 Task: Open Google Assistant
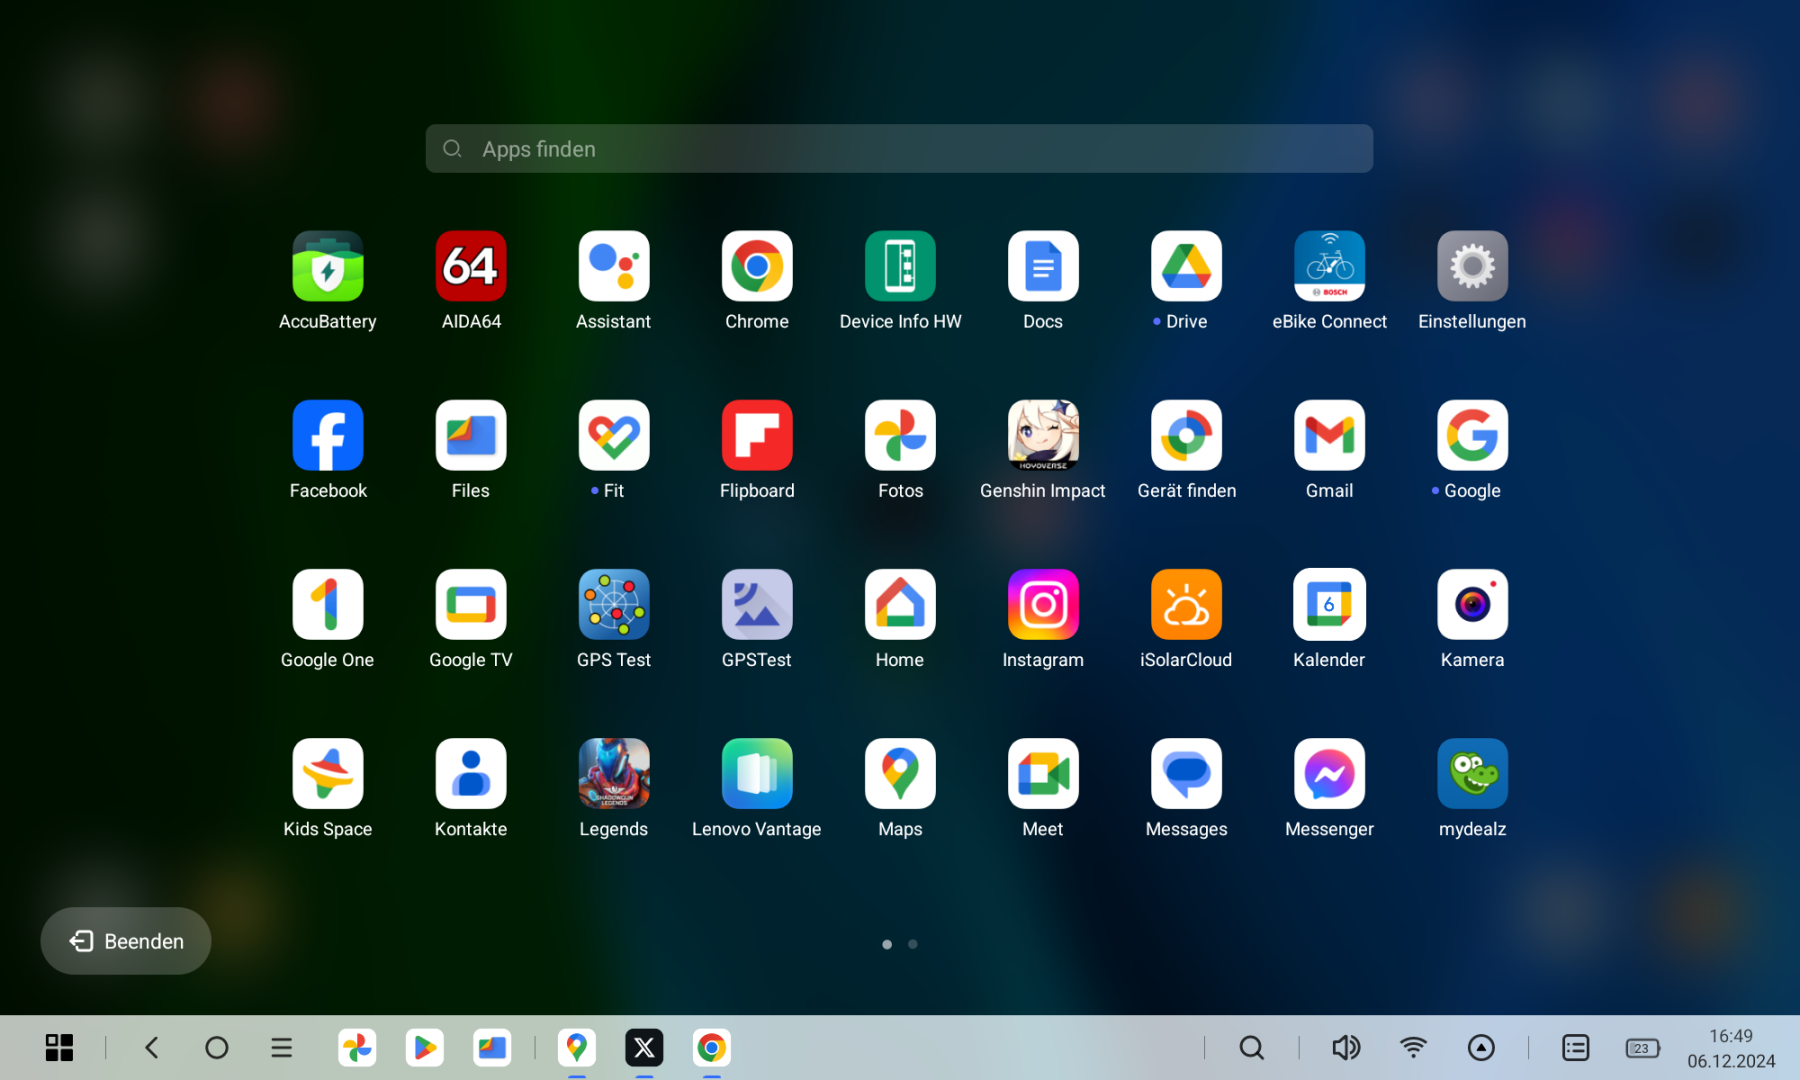614,266
